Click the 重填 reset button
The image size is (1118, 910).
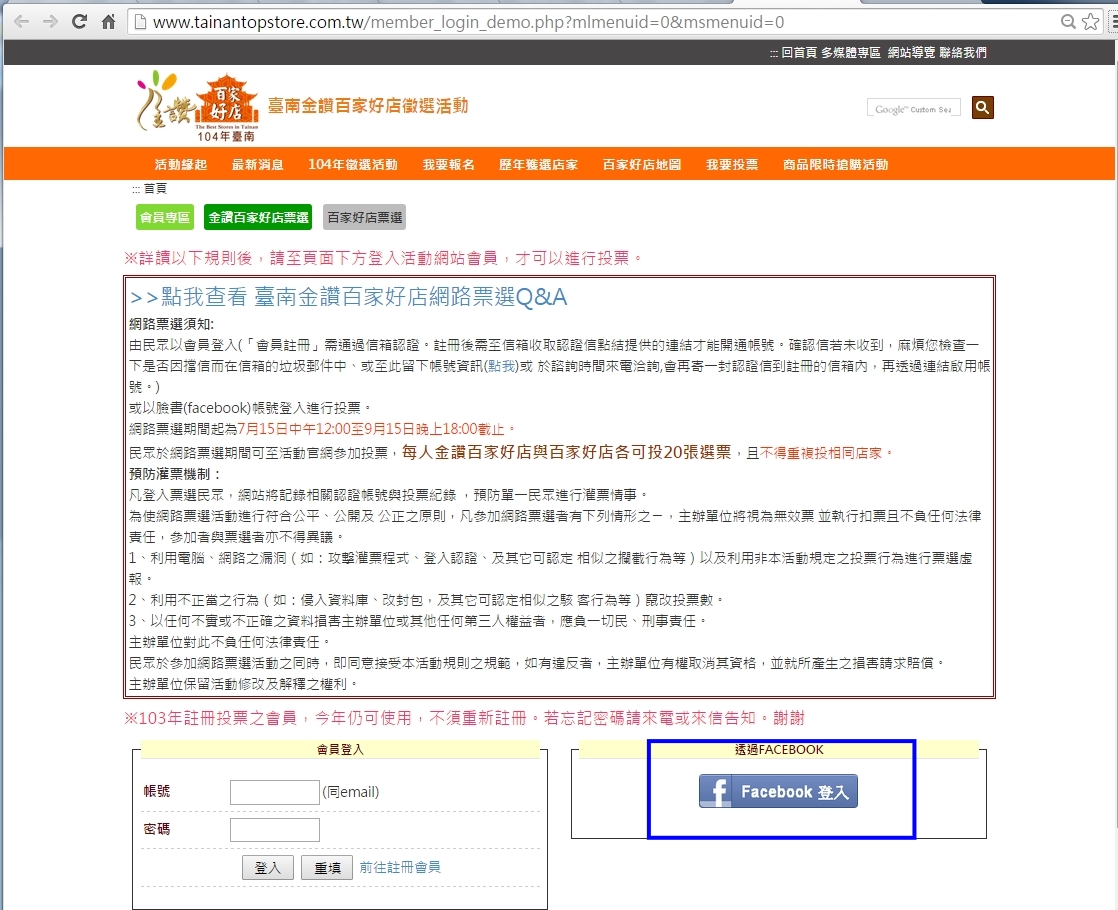(x=327, y=868)
